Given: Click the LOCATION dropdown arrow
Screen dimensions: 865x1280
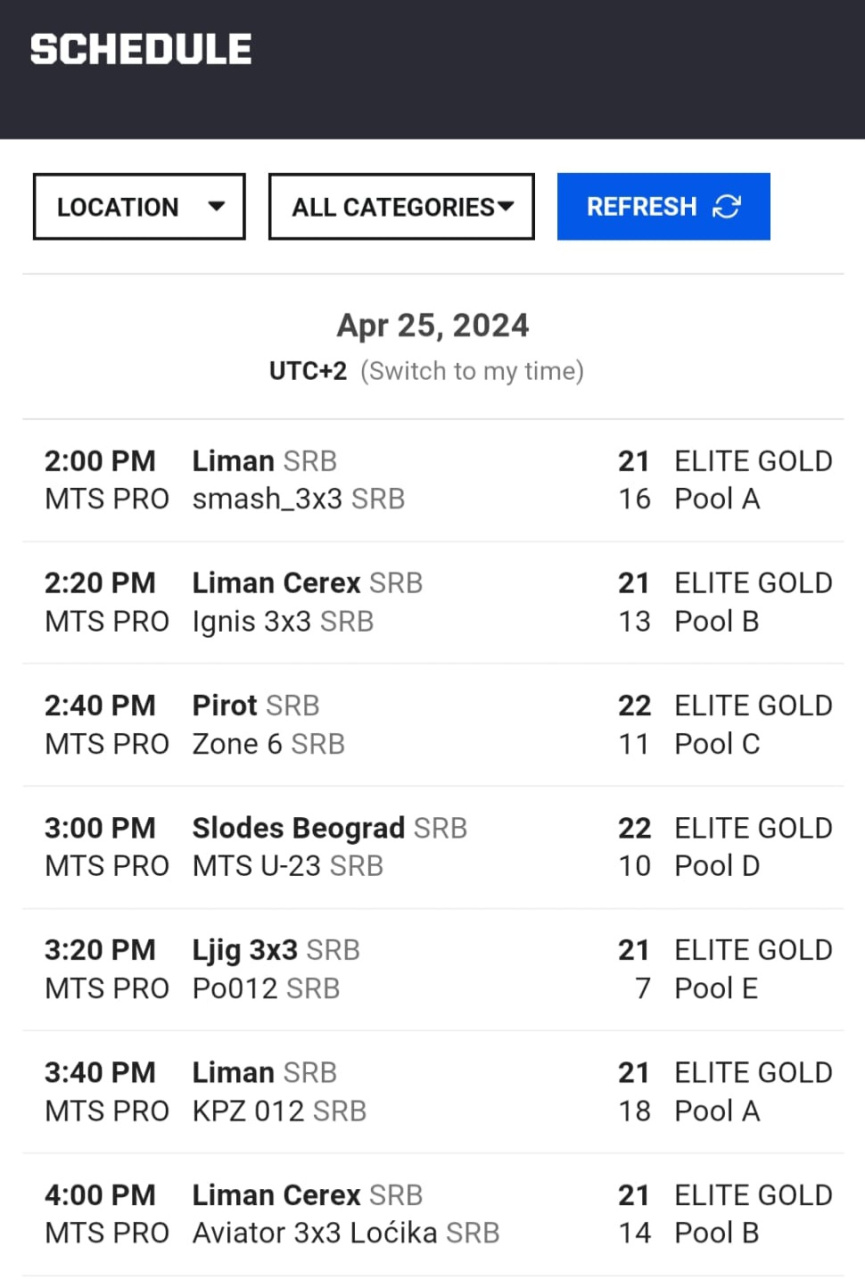Looking at the screenshot, I should click(x=216, y=207).
